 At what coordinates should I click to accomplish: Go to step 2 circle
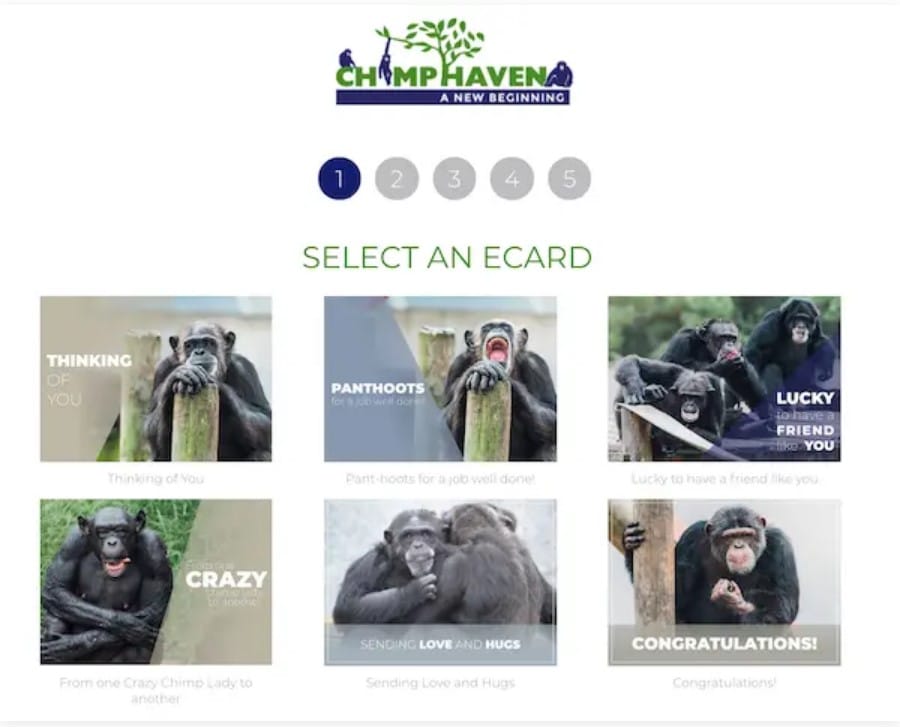tap(397, 178)
